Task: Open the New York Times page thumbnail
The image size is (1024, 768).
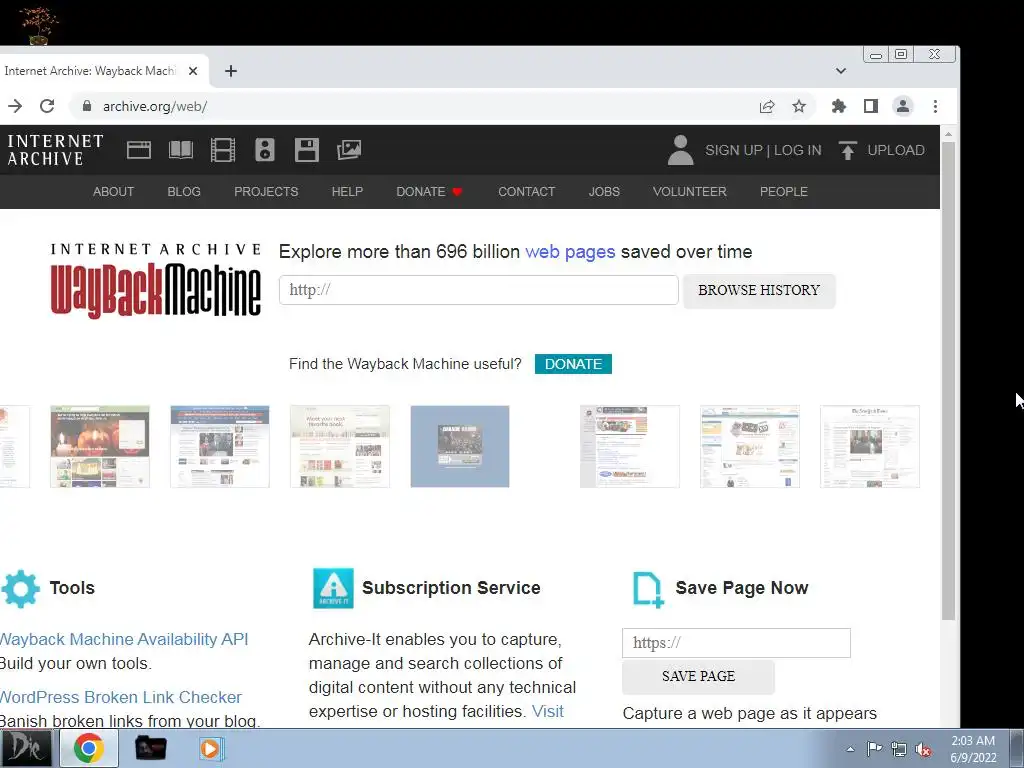Action: (870, 447)
